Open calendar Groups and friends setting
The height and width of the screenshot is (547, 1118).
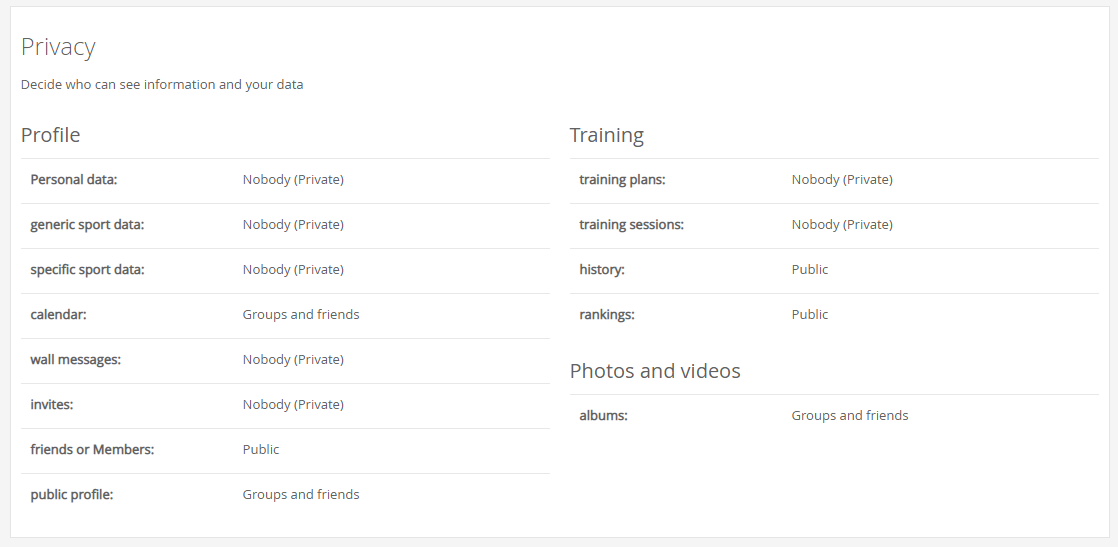[300, 315]
